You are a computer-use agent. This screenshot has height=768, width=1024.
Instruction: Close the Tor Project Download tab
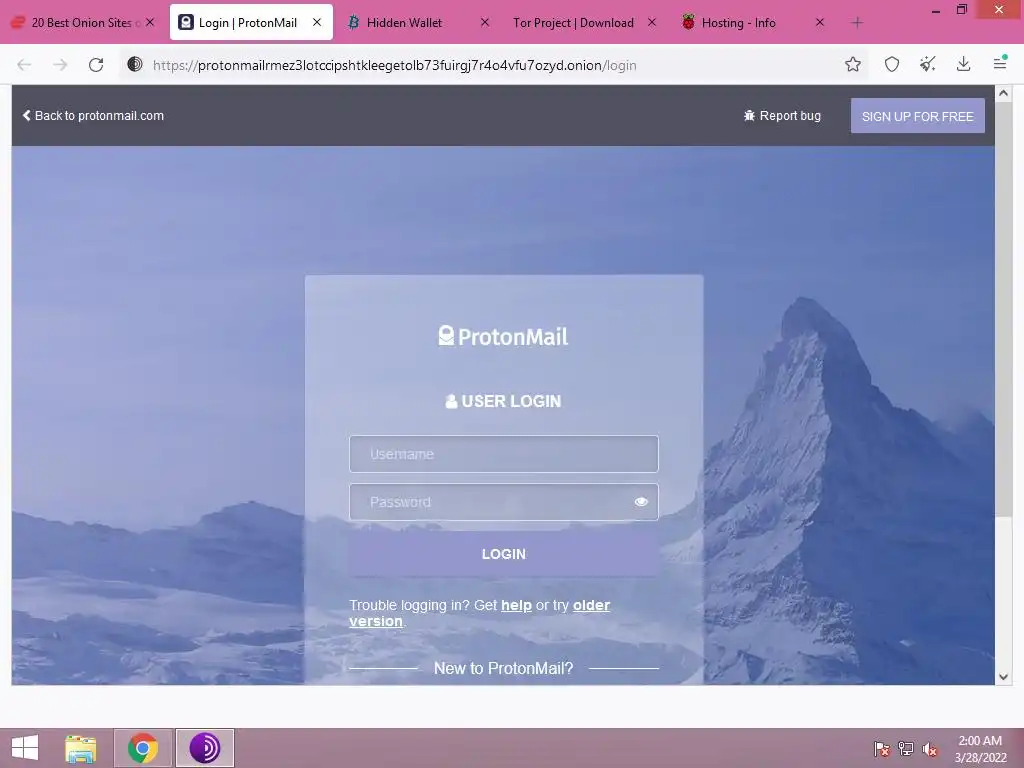pos(652,22)
